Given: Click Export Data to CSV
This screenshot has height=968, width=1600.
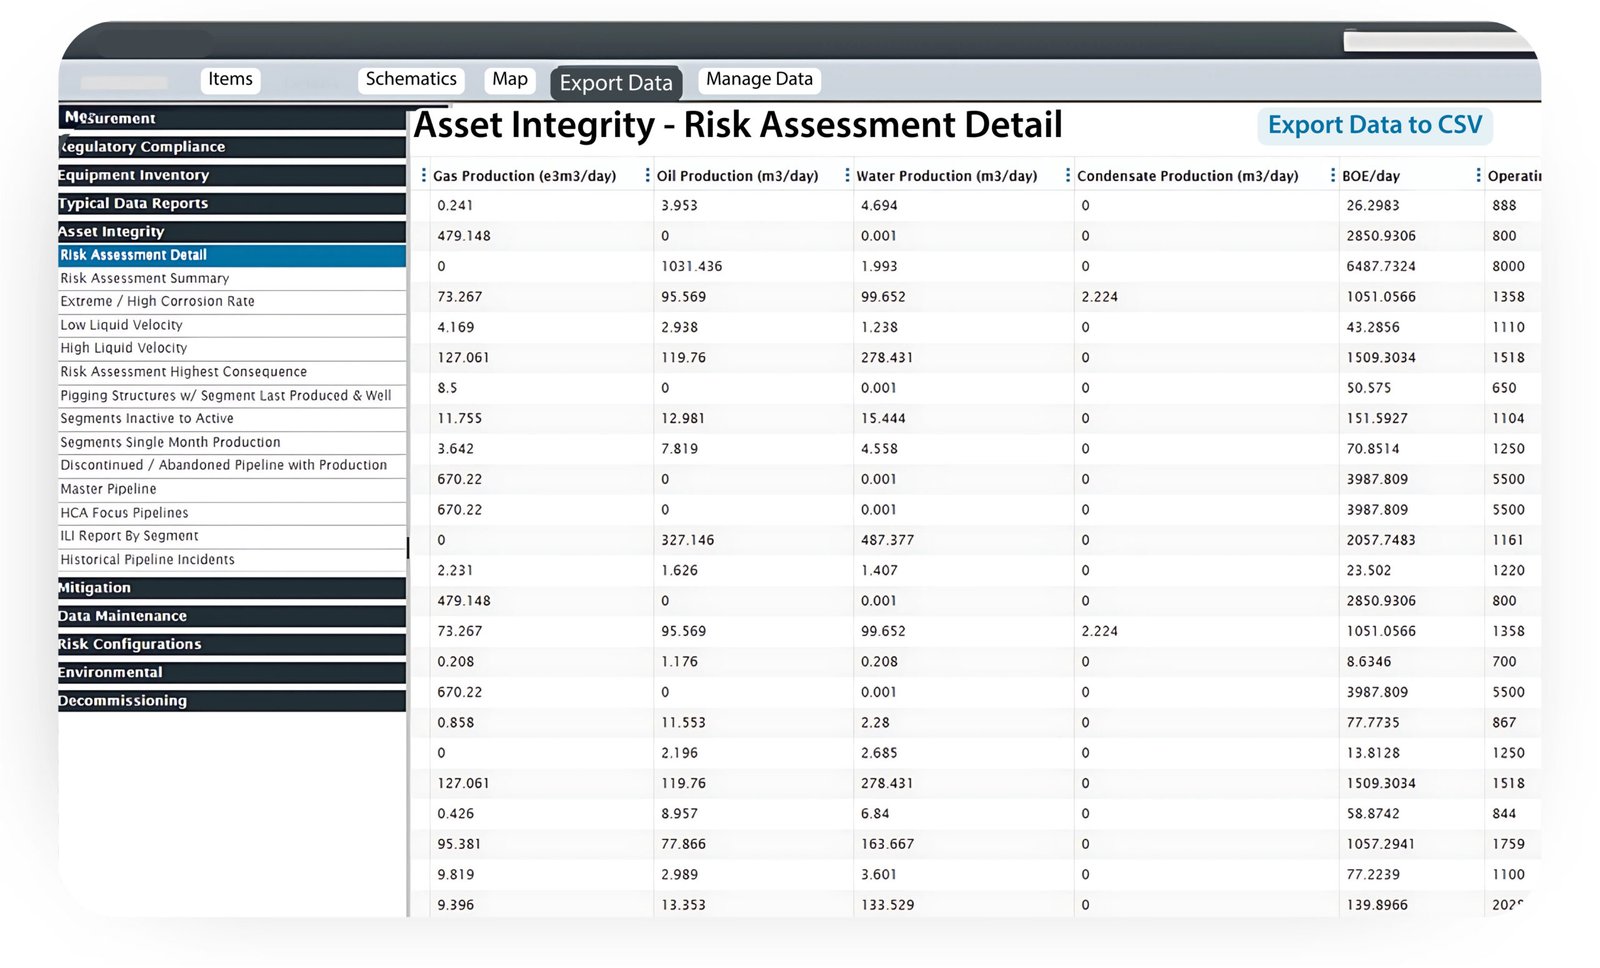Looking at the screenshot, I should click(x=1374, y=125).
